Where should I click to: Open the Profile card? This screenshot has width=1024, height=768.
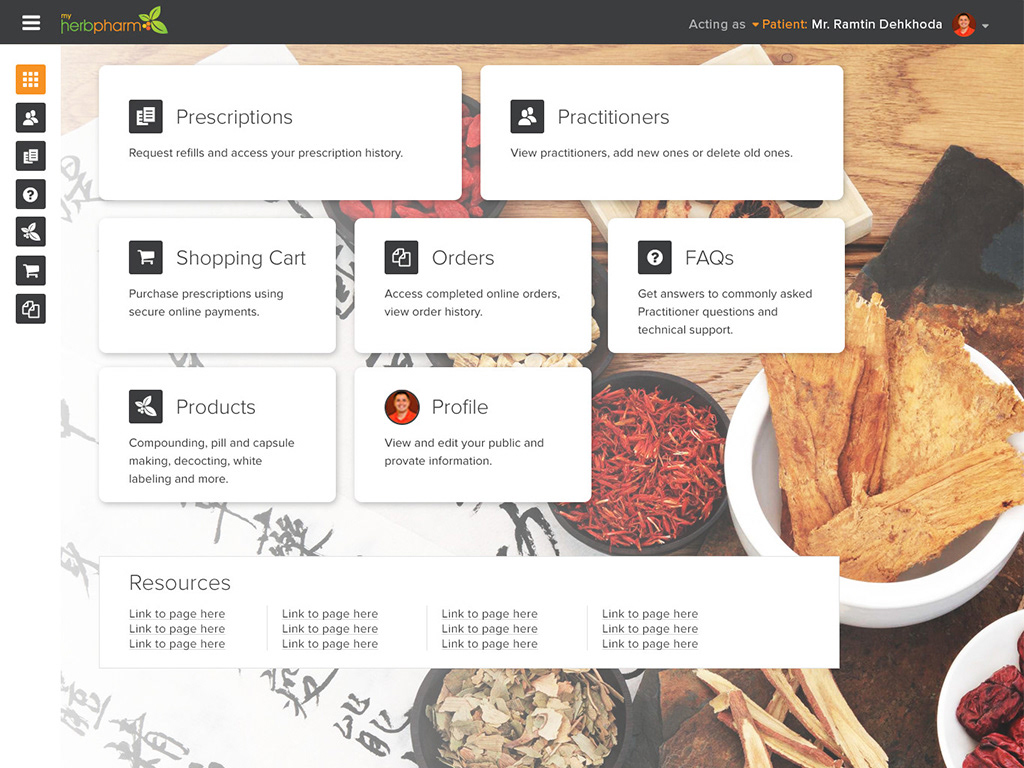[473, 435]
